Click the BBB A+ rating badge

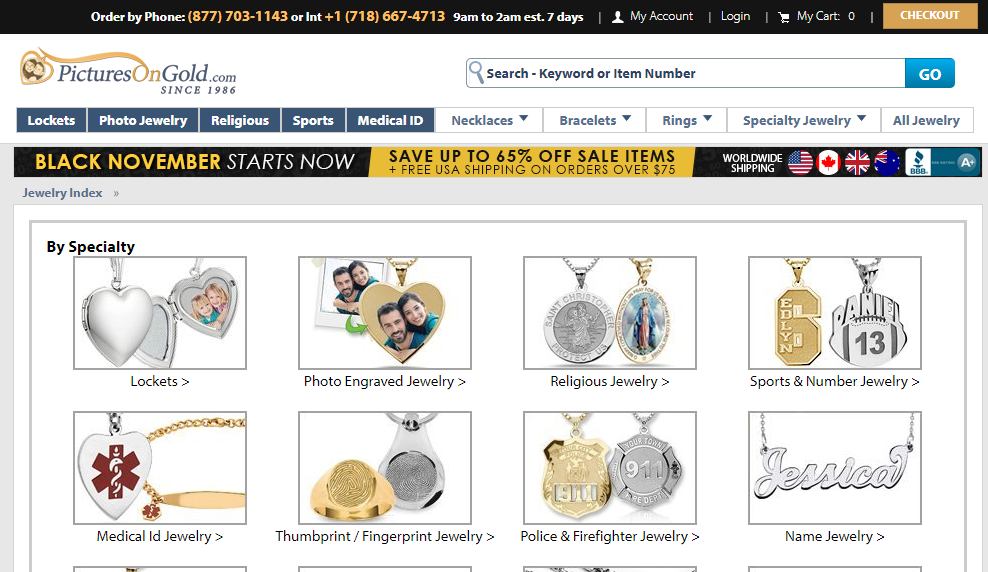point(941,163)
